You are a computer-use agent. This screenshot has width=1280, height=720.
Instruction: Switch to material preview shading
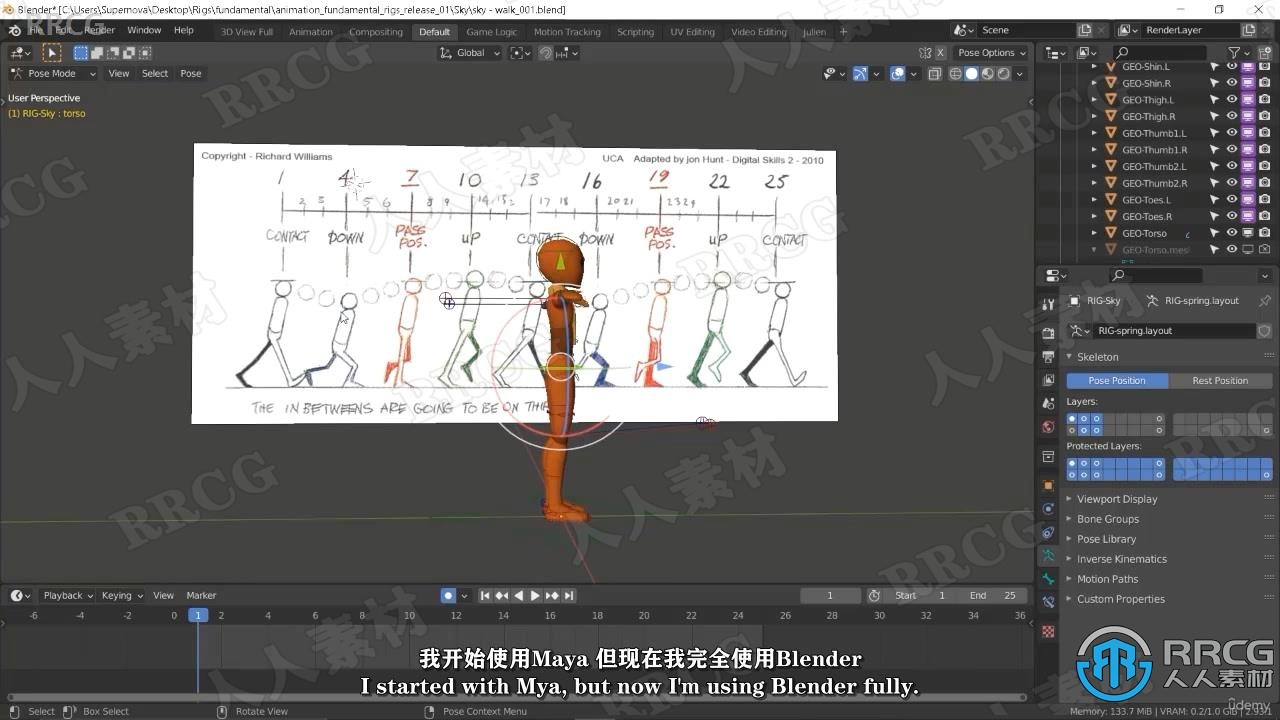[988, 74]
